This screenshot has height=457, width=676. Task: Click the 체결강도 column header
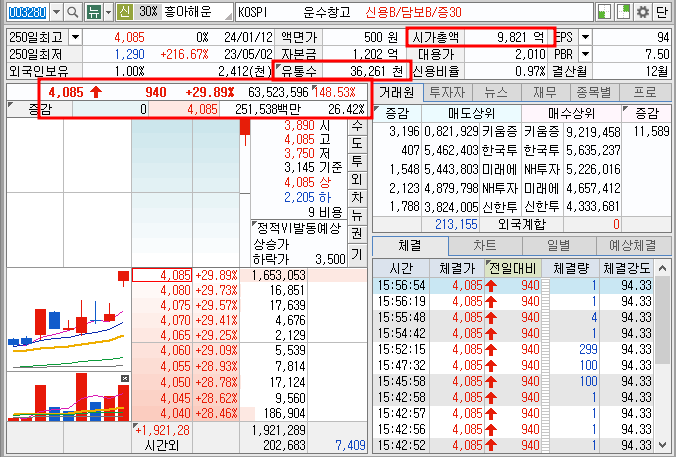[626, 269]
